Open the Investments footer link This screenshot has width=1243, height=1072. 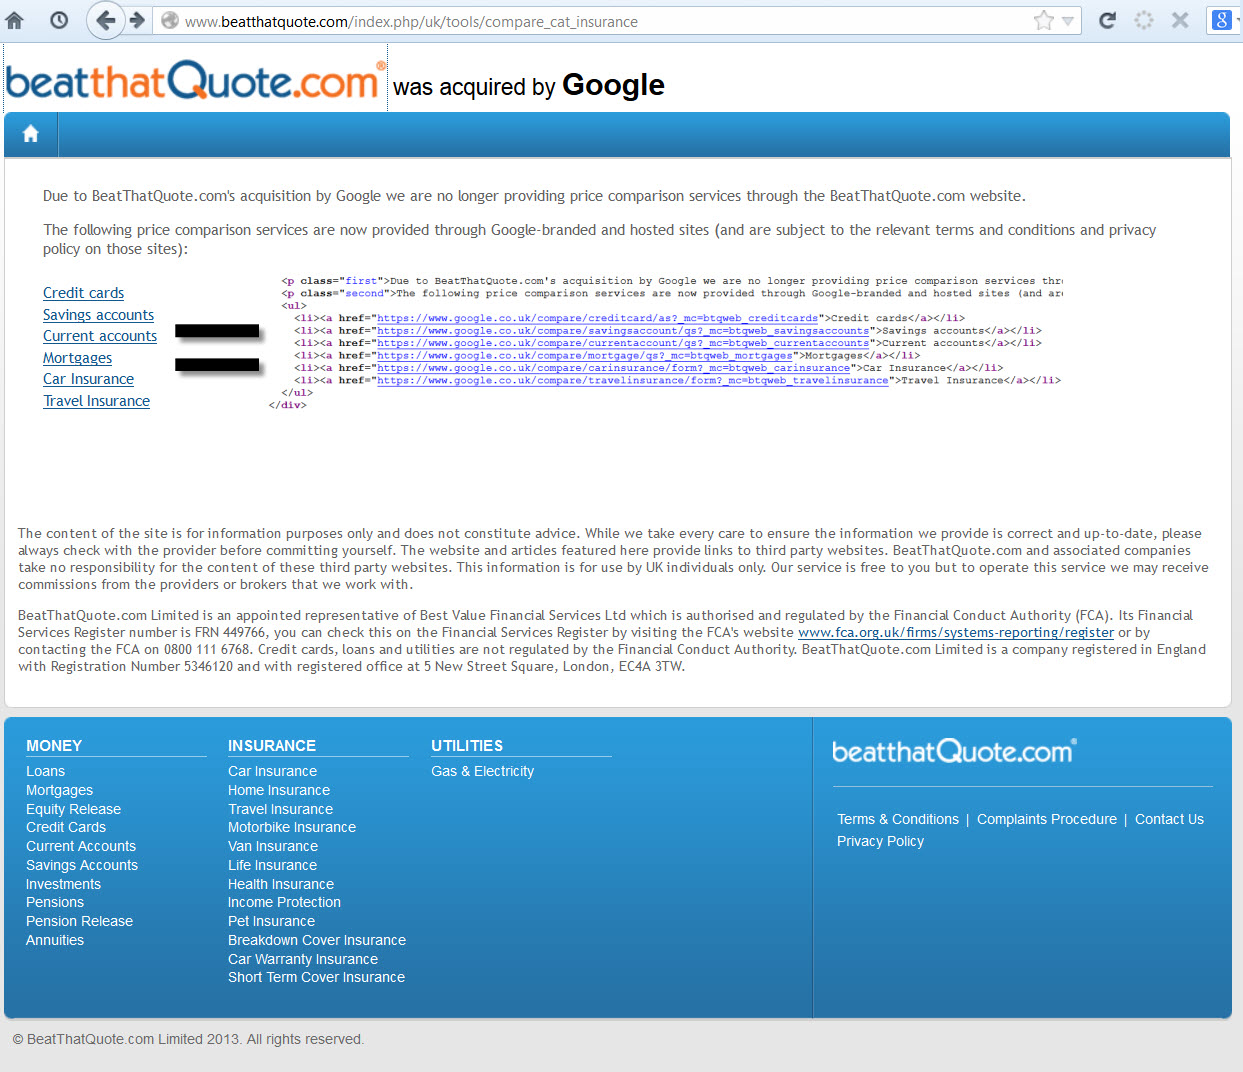(63, 884)
